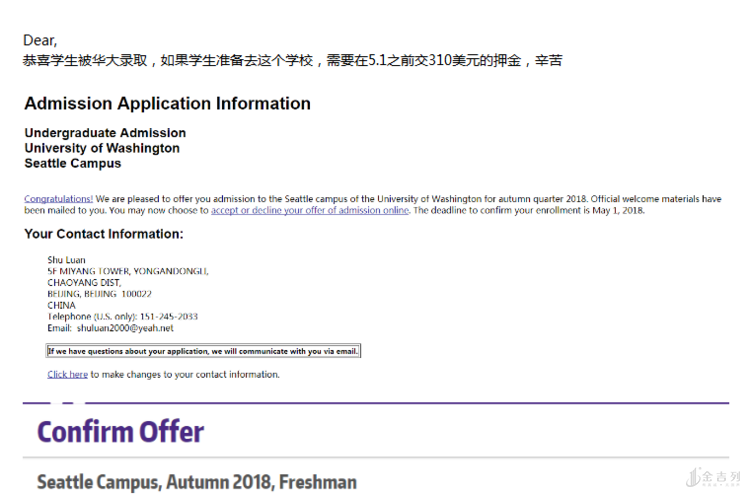This screenshot has width=750, height=497.
Task: Click the Undergraduate Admission line
Action: (105, 133)
